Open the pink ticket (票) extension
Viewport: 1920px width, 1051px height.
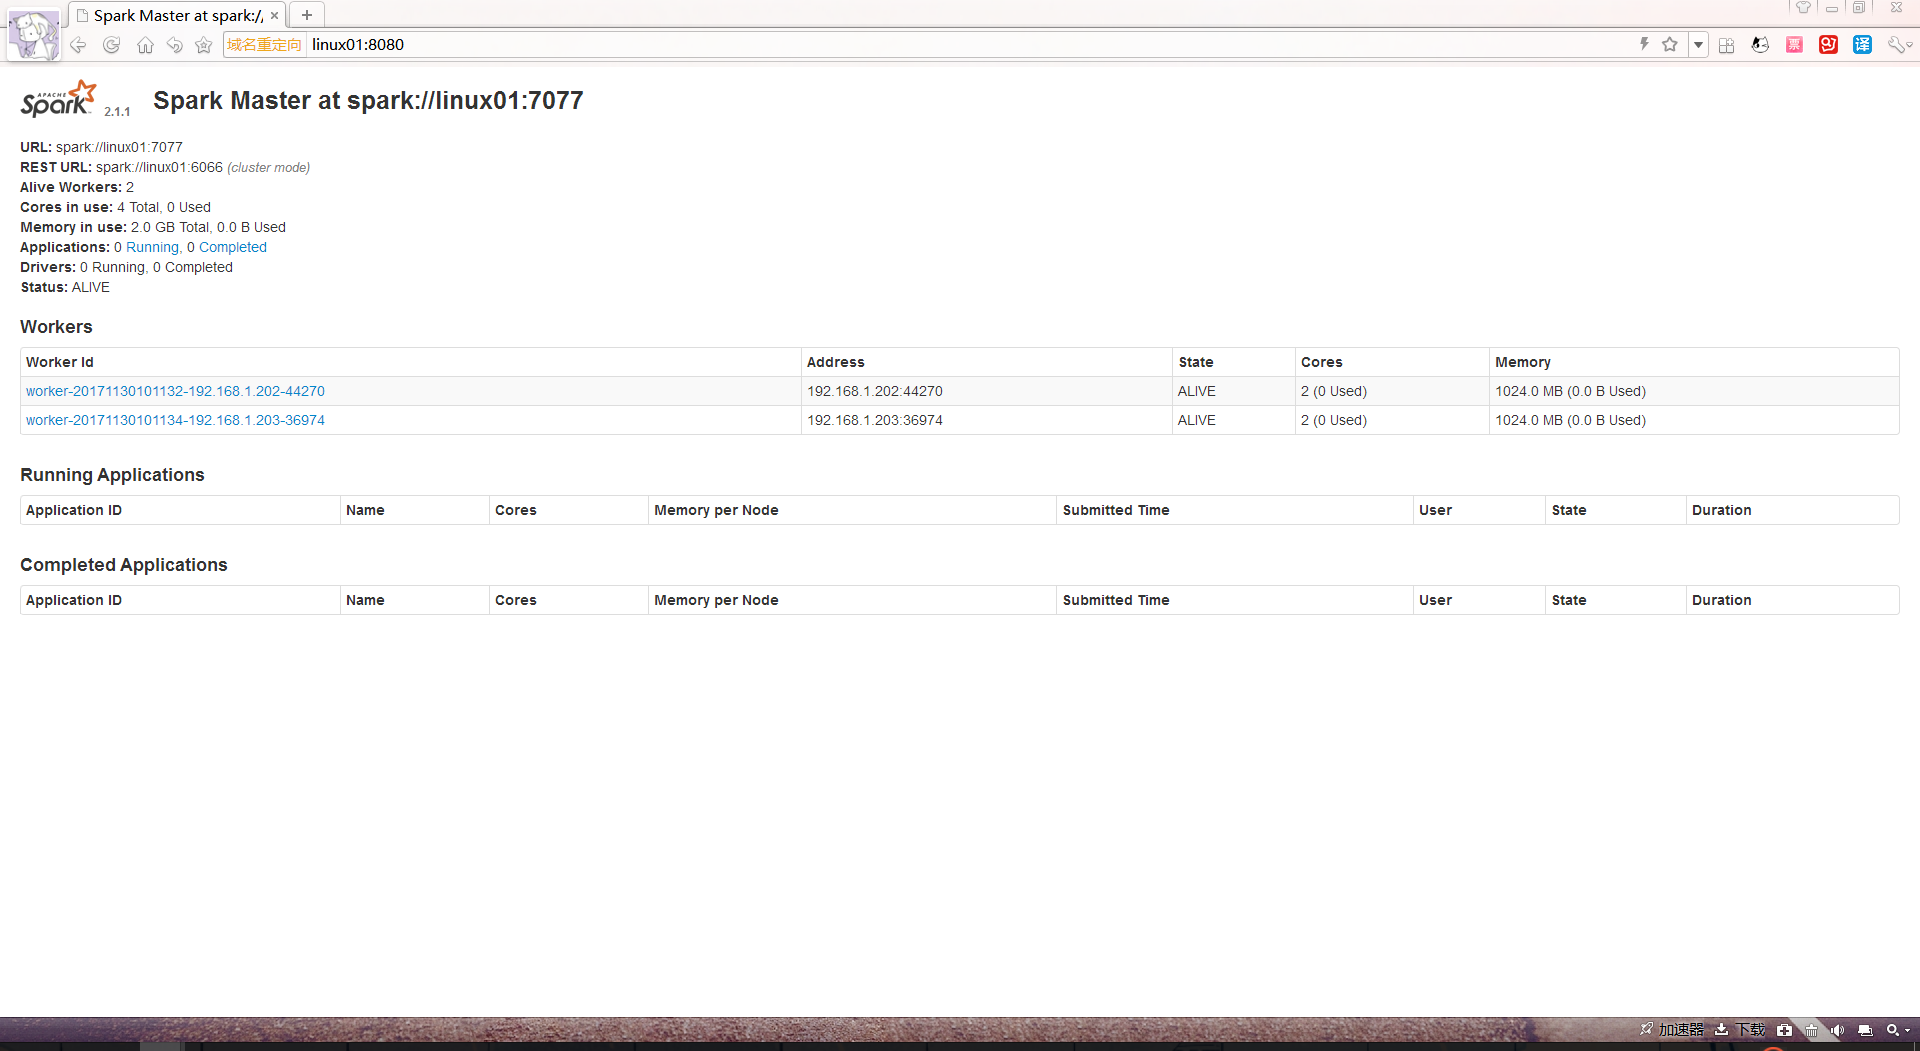1795,45
